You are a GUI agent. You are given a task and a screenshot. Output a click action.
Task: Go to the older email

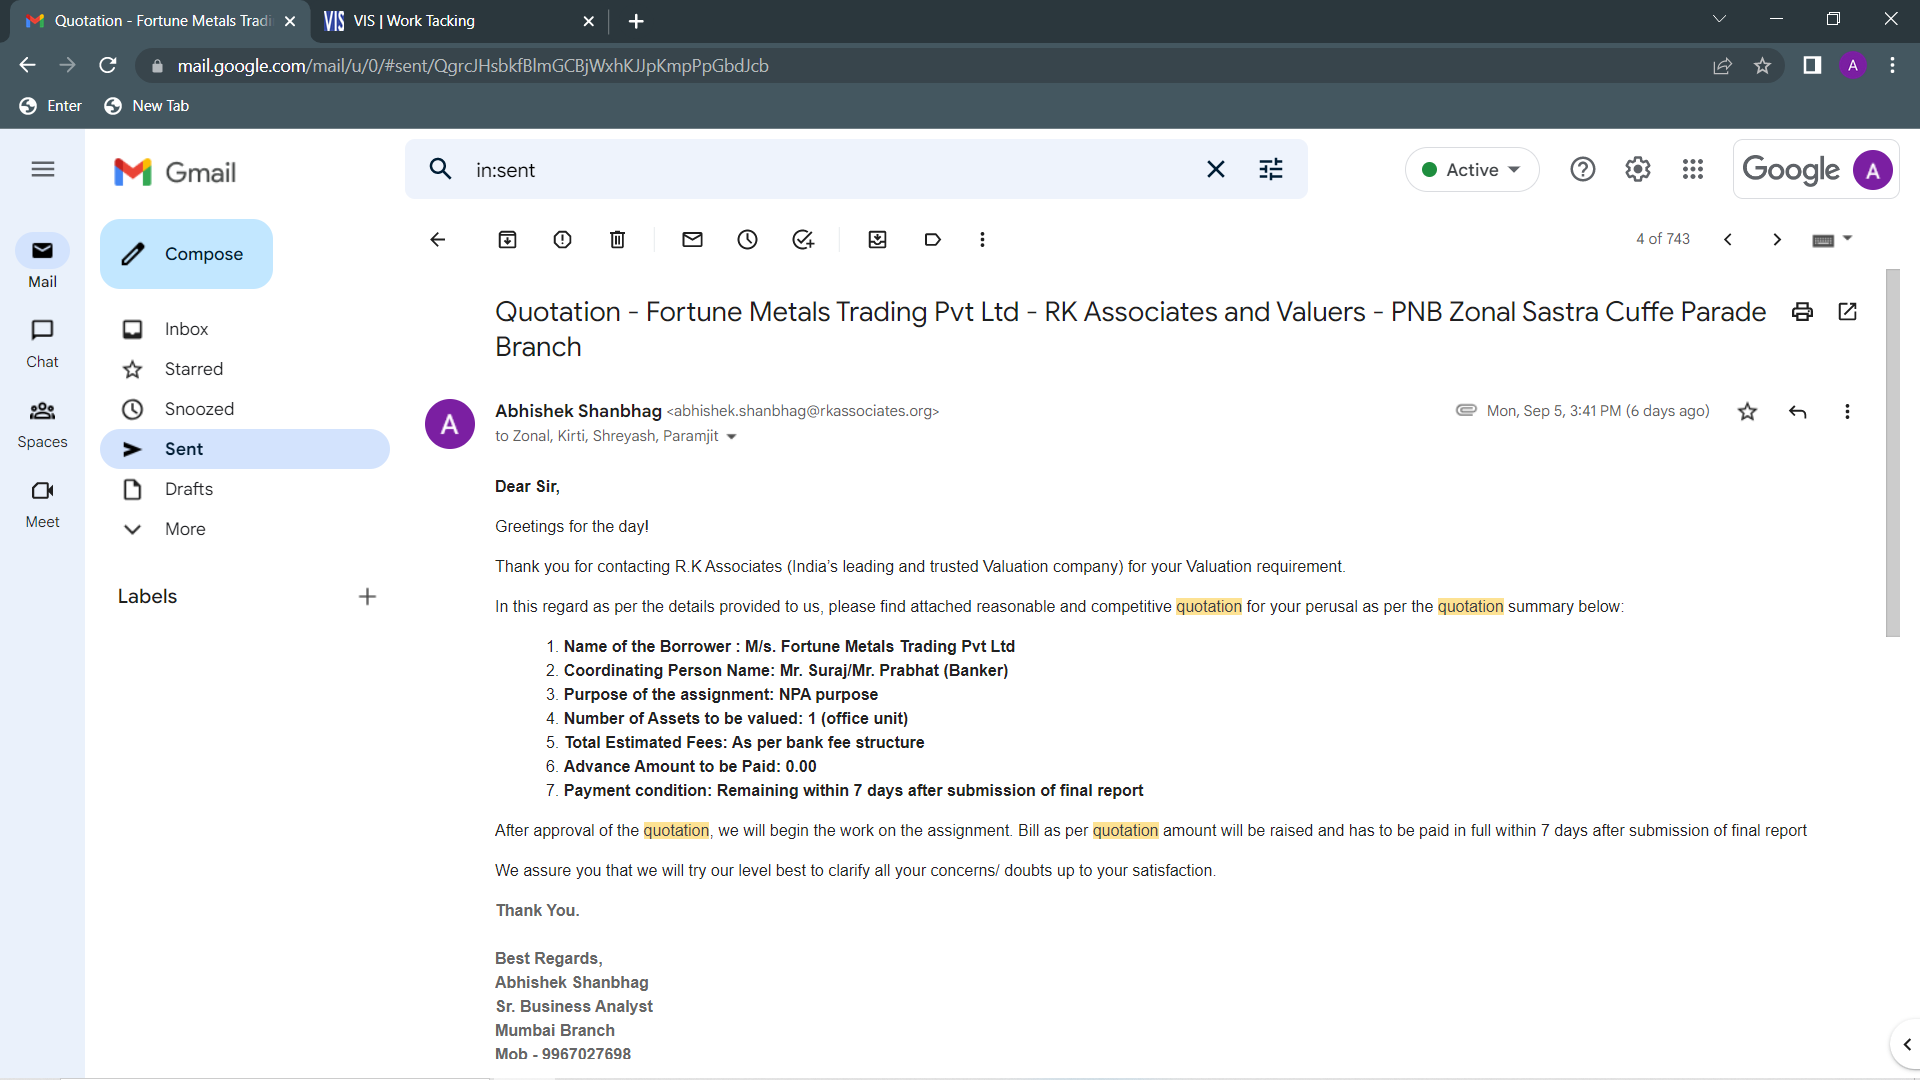tap(1777, 239)
